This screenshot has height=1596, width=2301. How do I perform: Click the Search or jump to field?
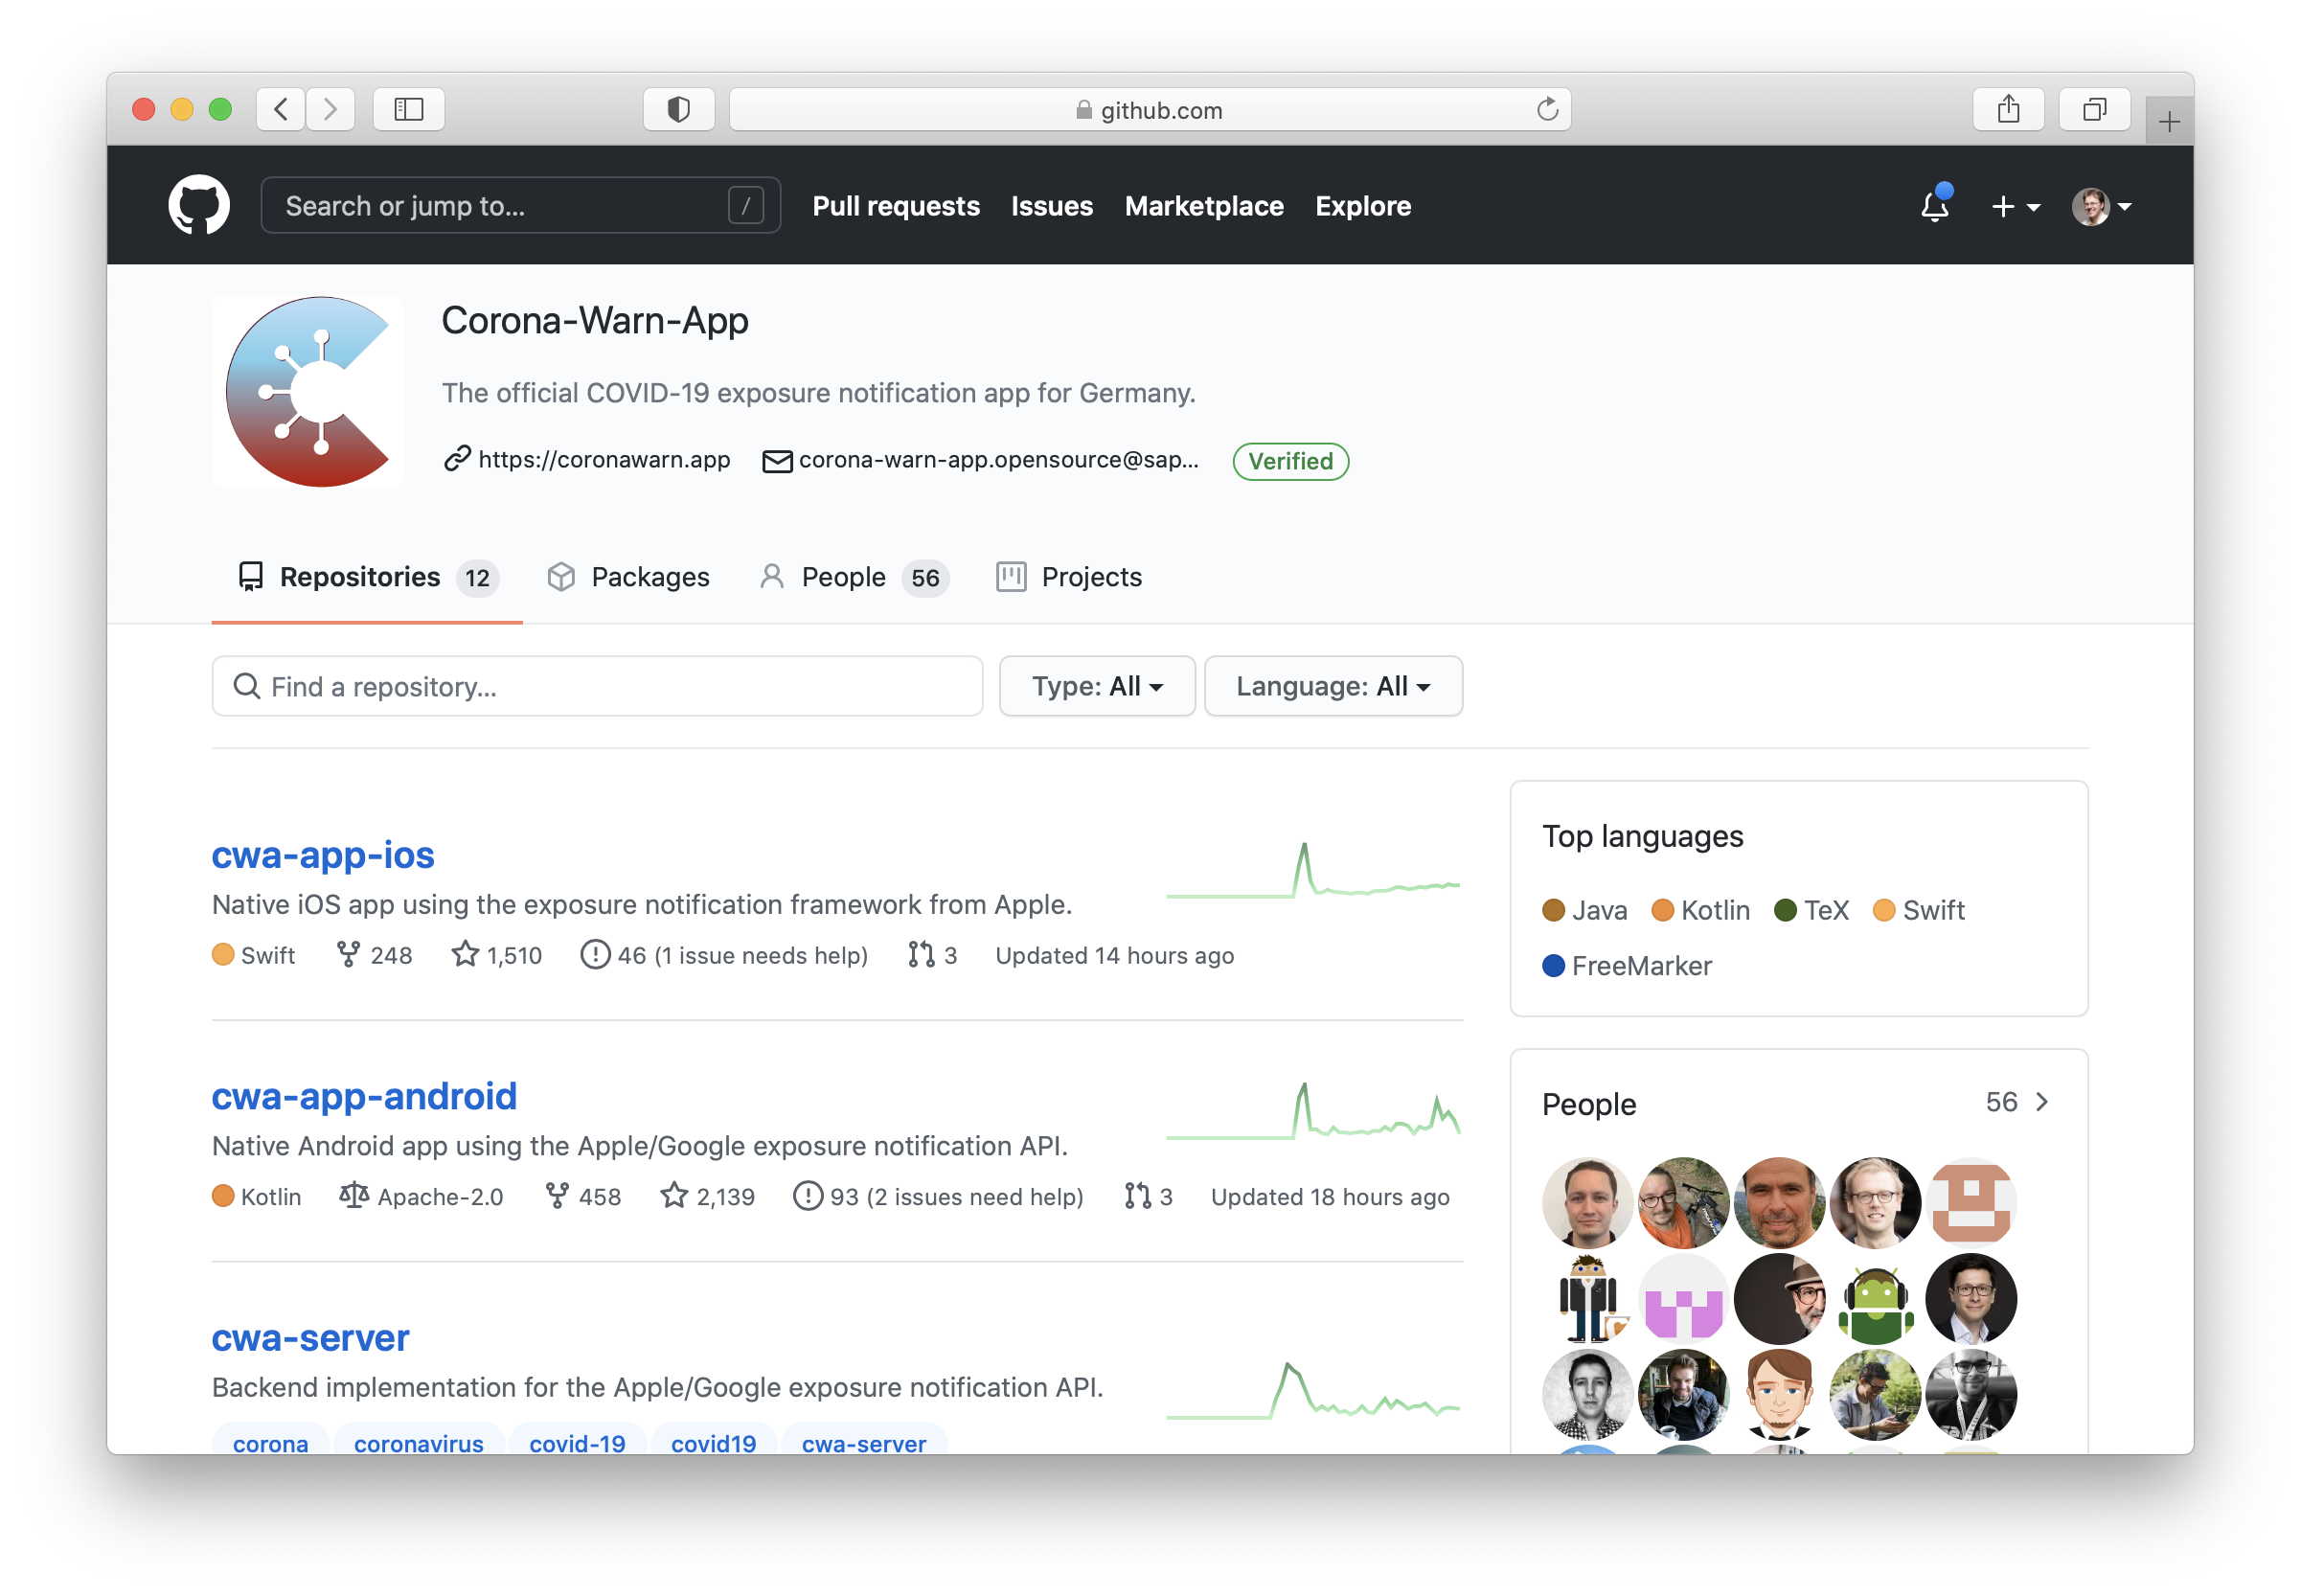coord(520,205)
